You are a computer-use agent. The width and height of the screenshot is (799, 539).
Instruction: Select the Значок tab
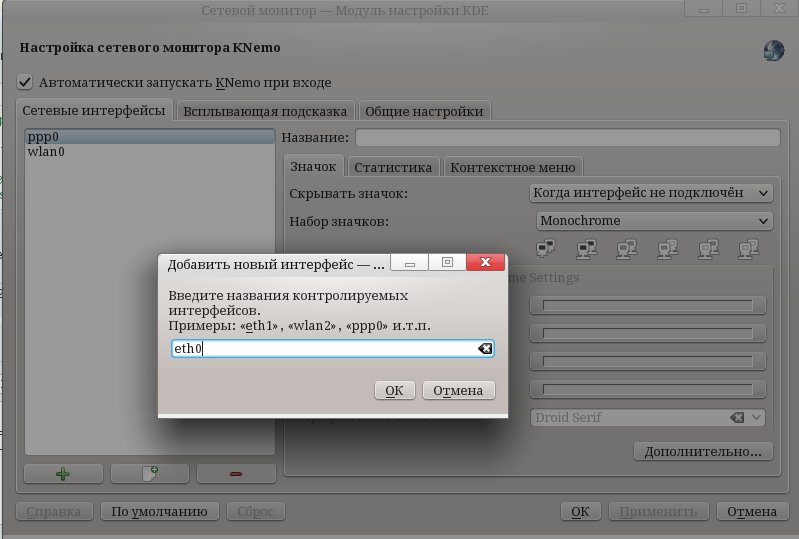pyautogui.click(x=313, y=167)
